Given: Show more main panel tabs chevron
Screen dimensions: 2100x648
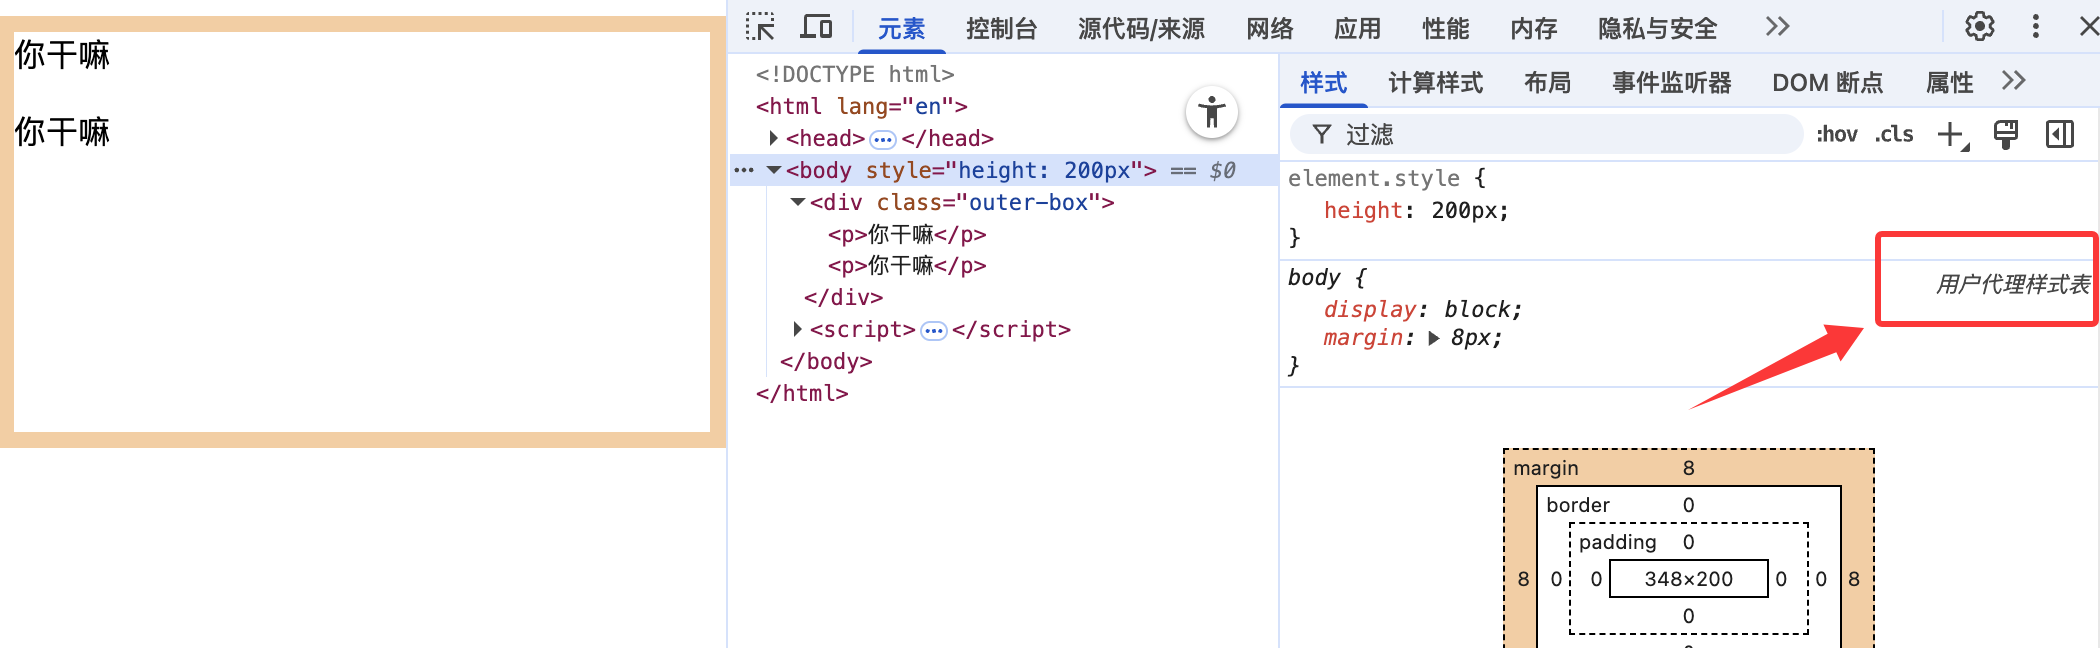Looking at the screenshot, I should (x=1777, y=27).
